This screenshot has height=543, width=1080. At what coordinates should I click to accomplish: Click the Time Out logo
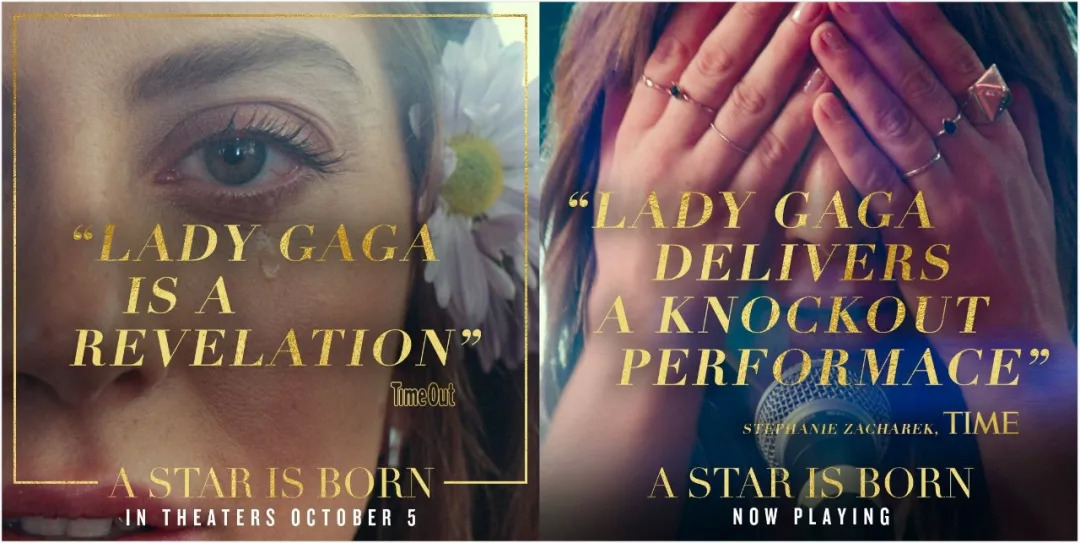tap(423, 394)
